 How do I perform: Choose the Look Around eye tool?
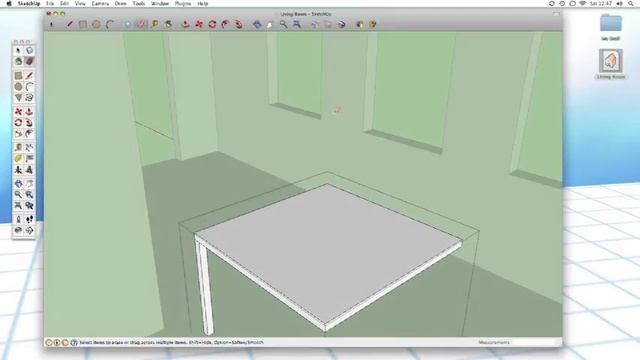(x=18, y=231)
